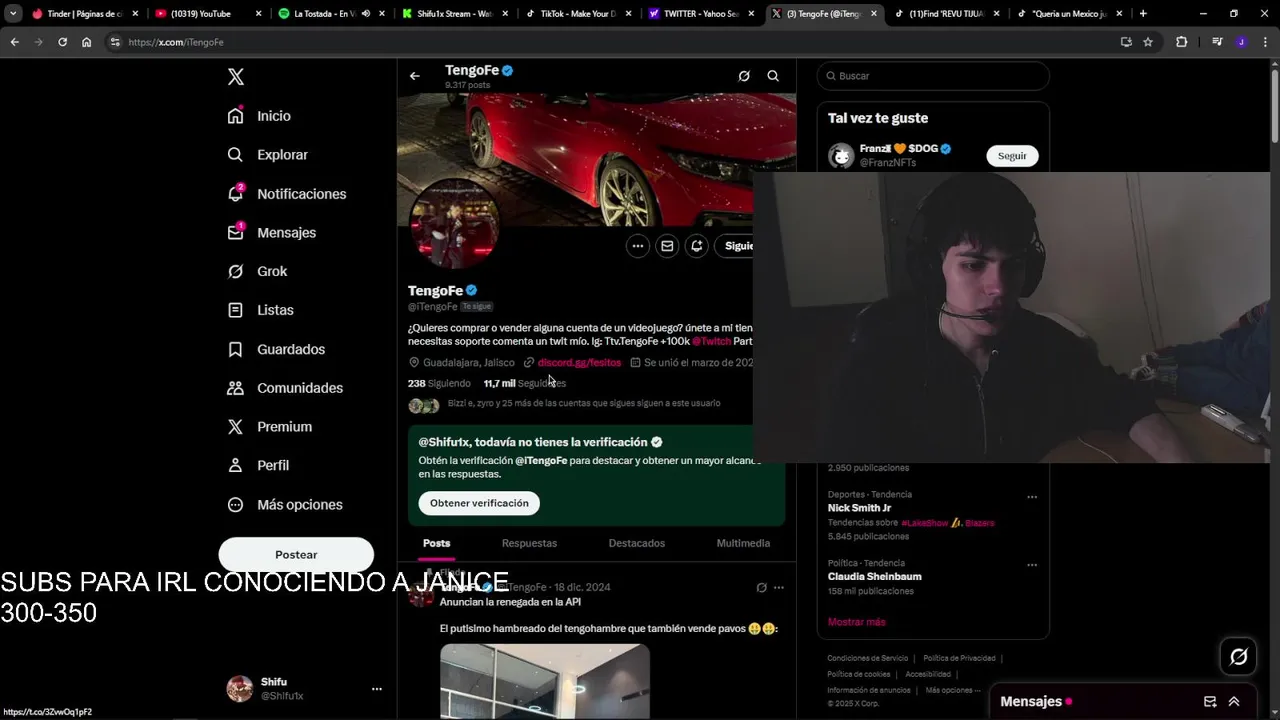Click the Siguiendo follow button
Image resolution: width=1280 pixels, height=720 pixels.
735,246
